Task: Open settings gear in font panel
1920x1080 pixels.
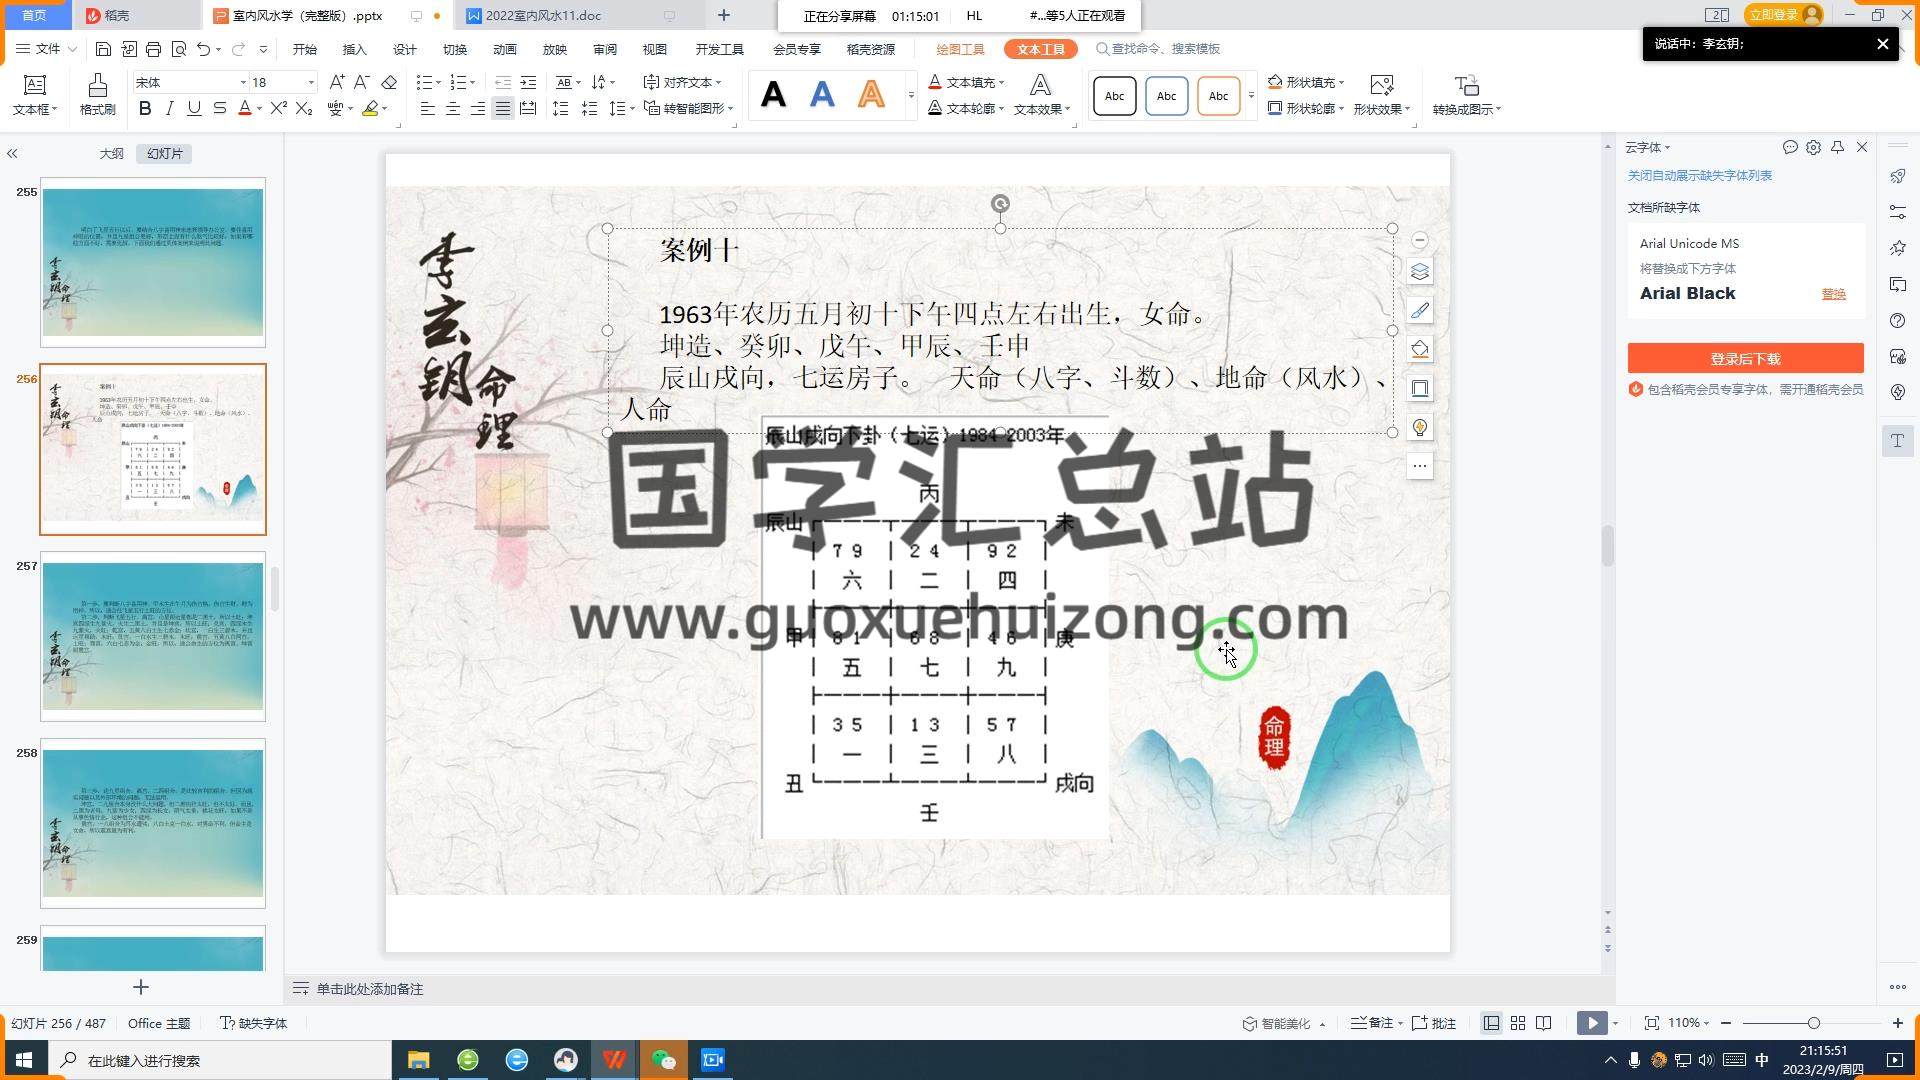Action: click(x=1813, y=147)
